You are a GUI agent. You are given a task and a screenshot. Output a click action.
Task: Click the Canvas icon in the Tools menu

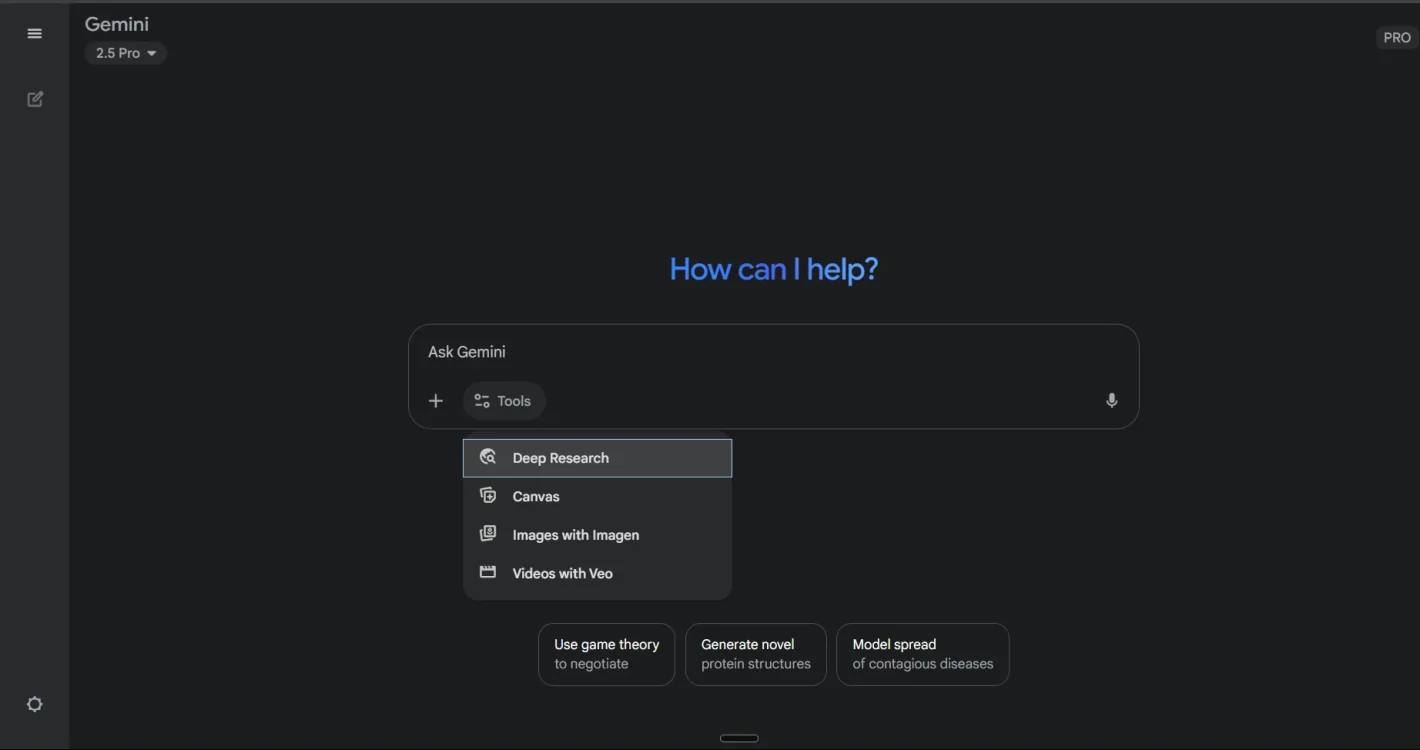[x=488, y=496]
